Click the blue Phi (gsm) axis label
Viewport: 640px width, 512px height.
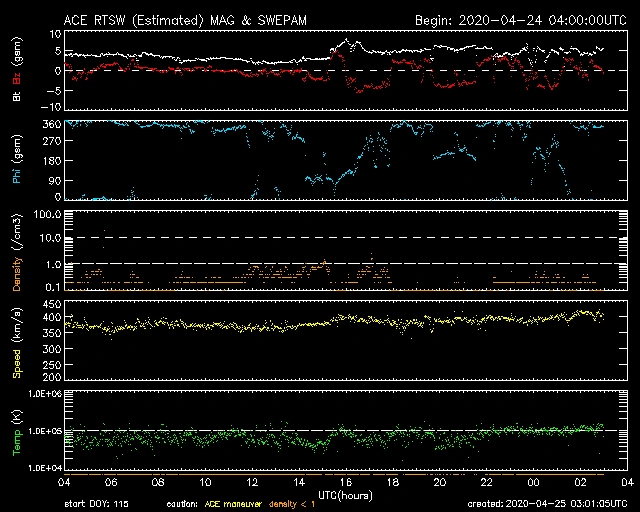tap(17, 167)
